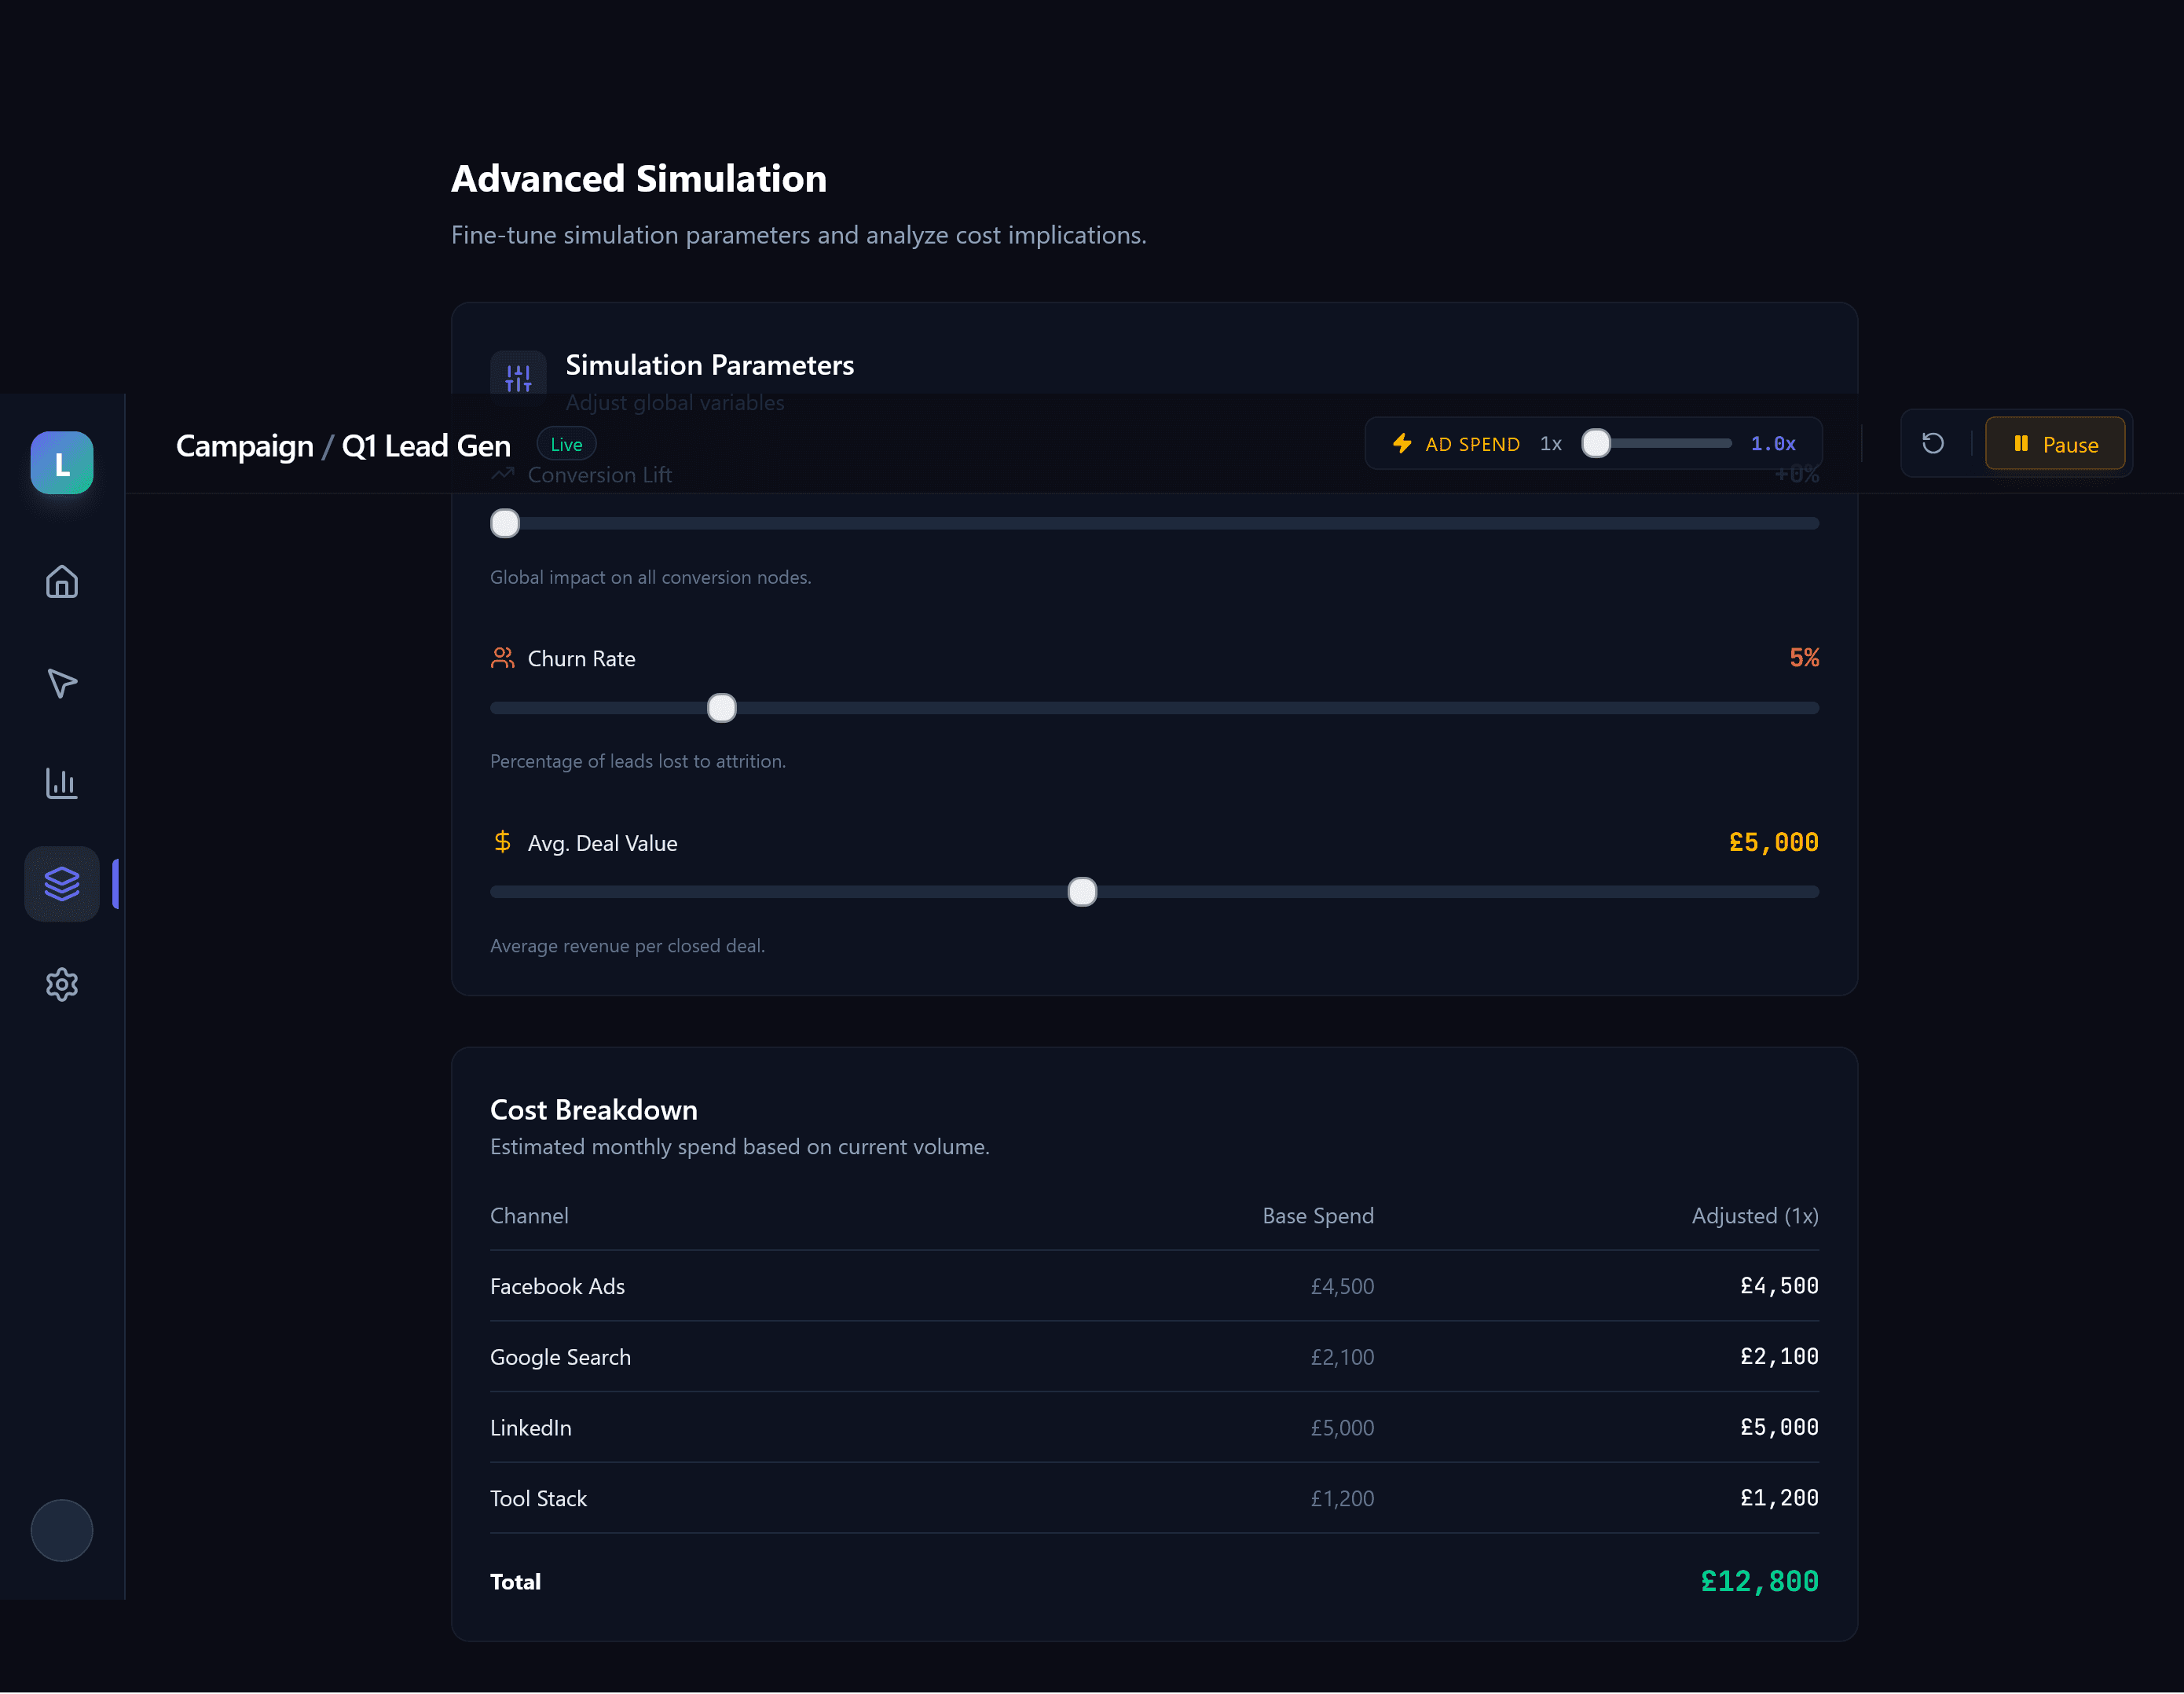Screen dimensions: 2184x1694
Task: Click the Adjusted (1x) column header
Action: point(1755,1216)
